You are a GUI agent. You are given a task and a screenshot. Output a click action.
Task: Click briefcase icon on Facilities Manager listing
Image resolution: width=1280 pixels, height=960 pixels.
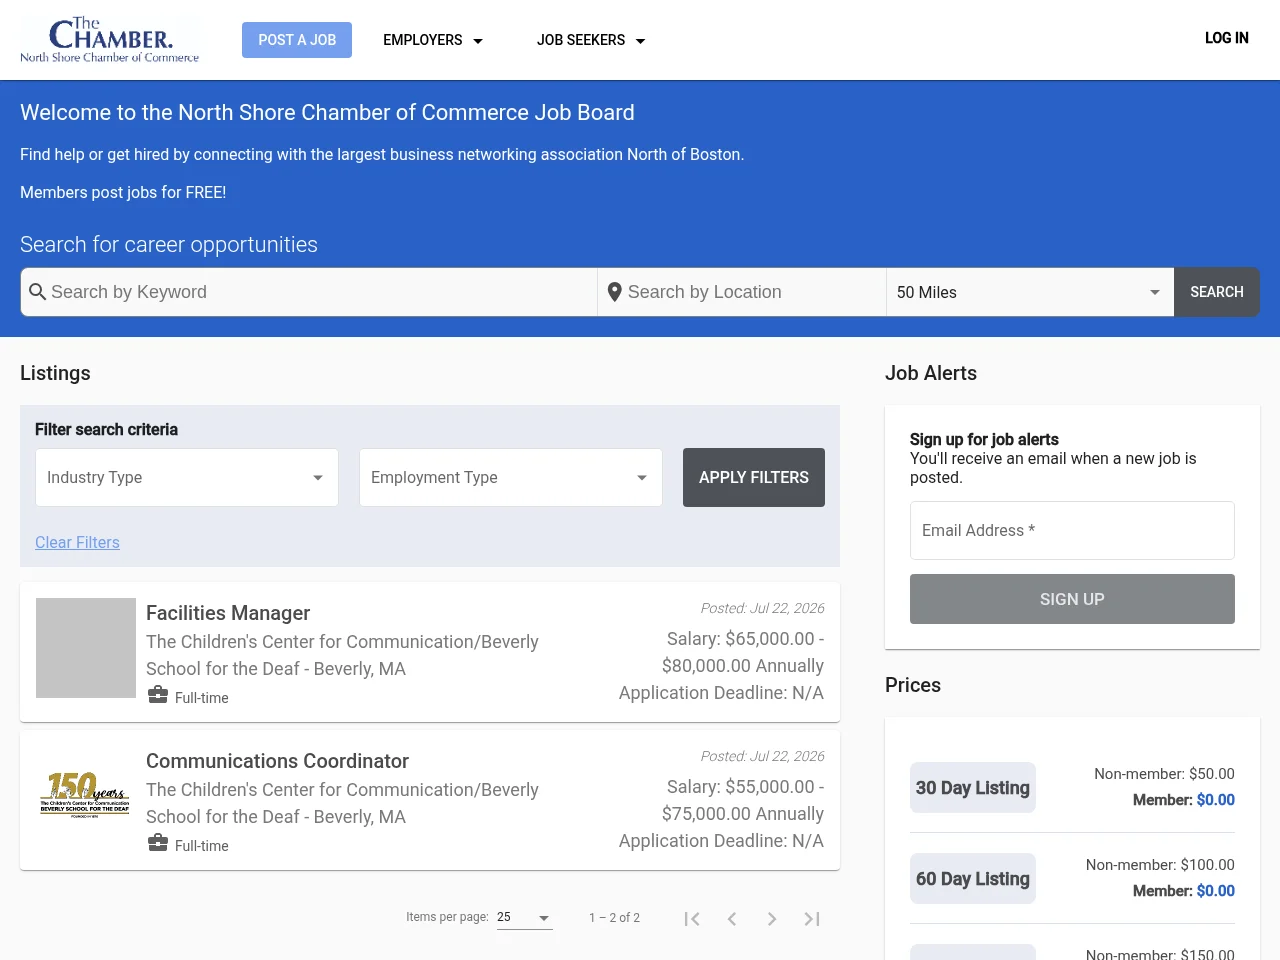(158, 695)
